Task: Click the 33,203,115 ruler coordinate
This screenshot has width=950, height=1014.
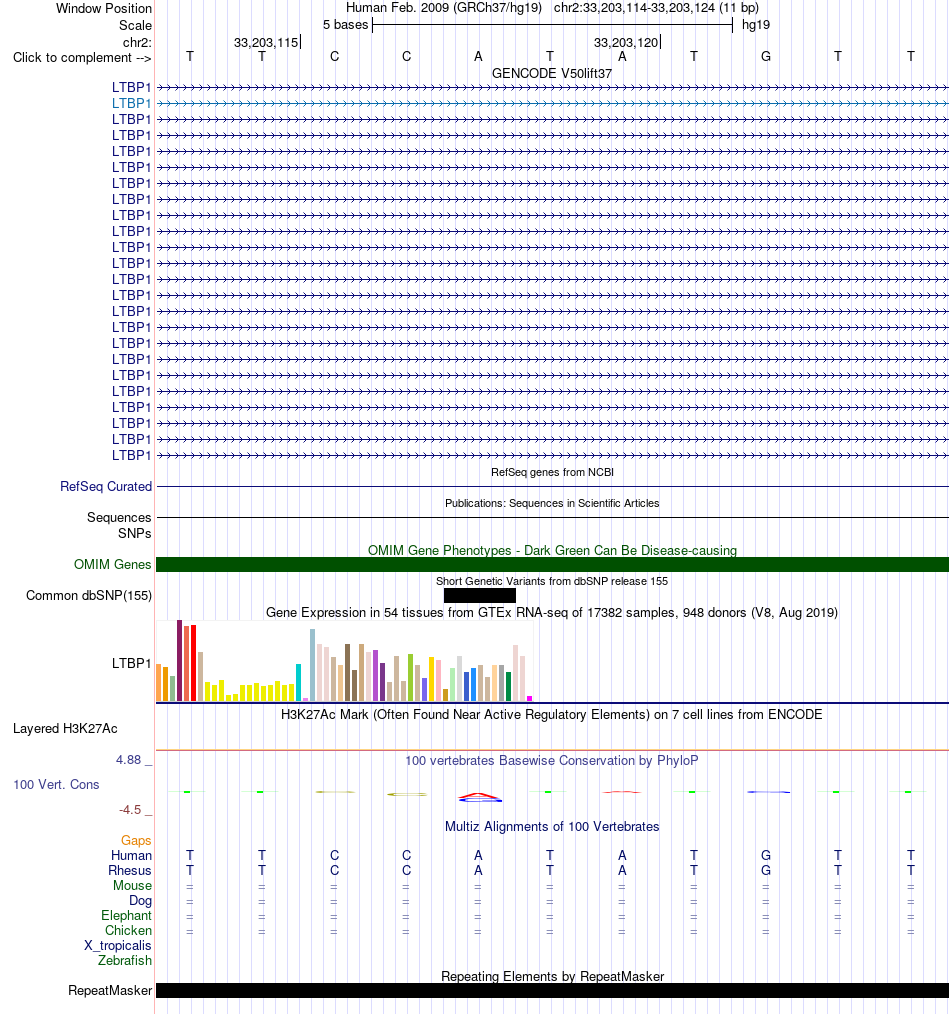Action: point(266,43)
